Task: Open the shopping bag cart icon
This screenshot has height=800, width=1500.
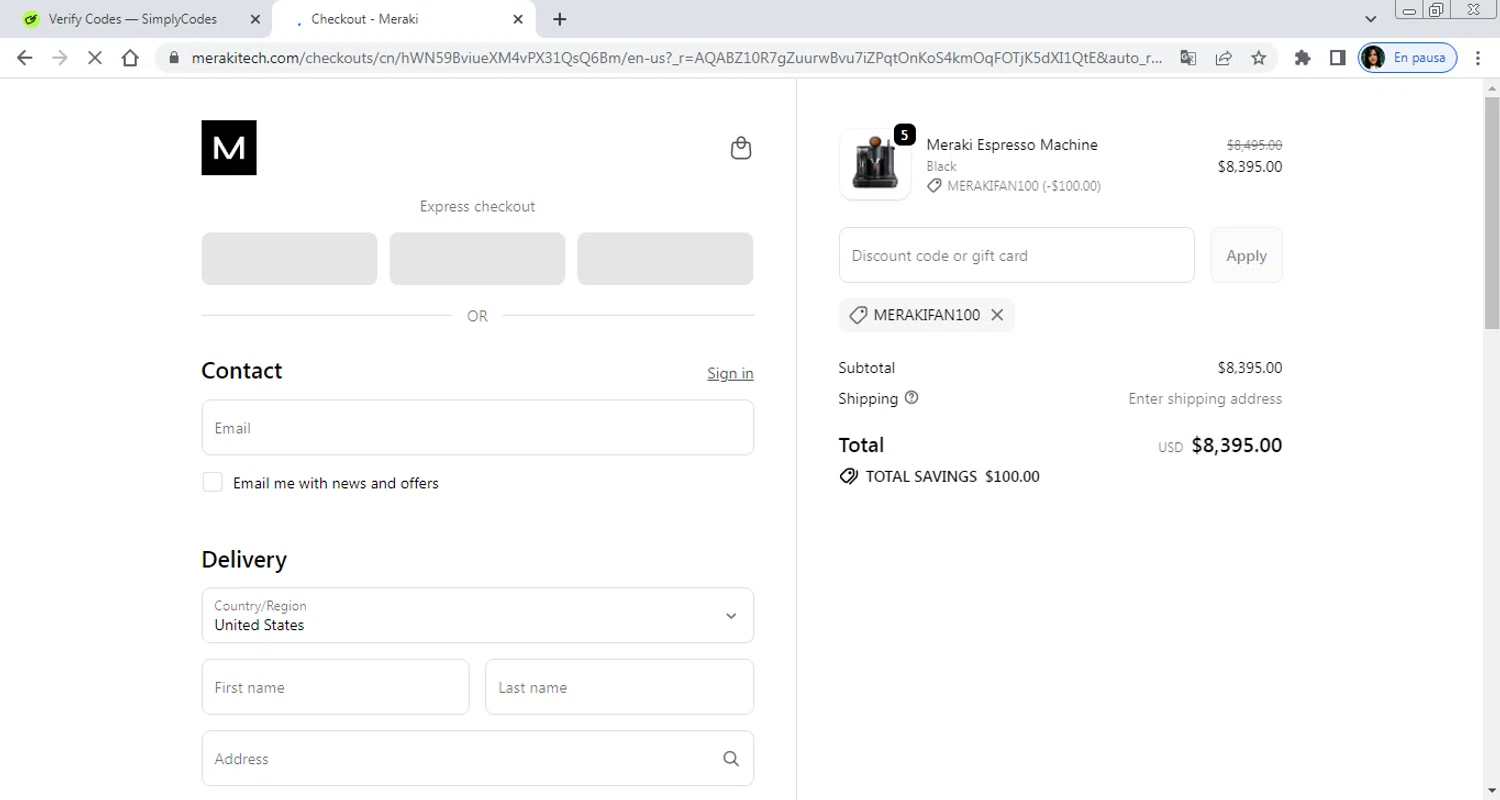Action: click(741, 148)
